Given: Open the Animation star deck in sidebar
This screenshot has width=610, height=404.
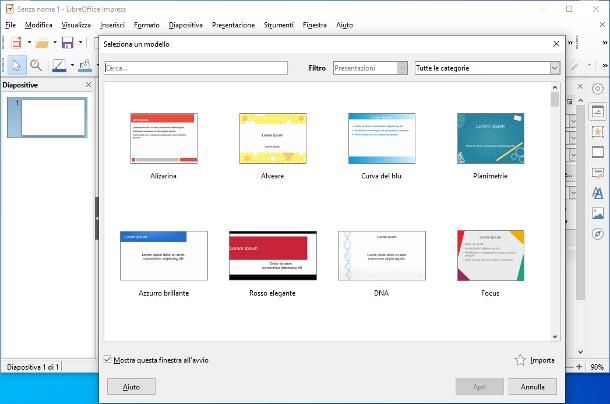Looking at the screenshot, I should click(598, 132).
